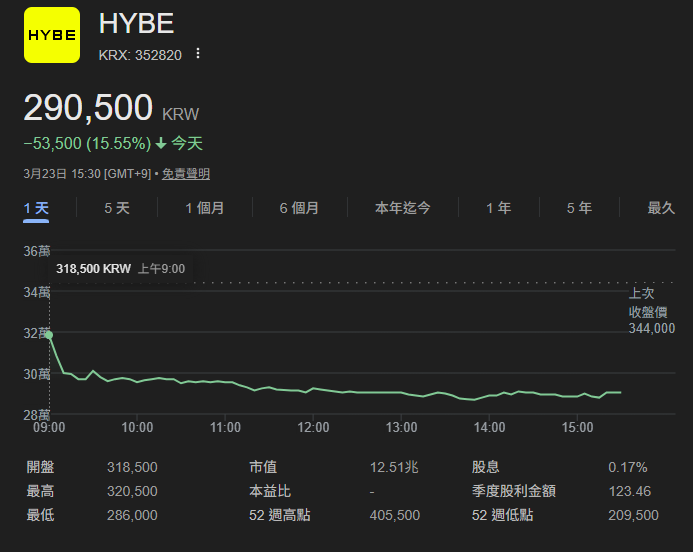Switch to the 5 天 chart range
The image size is (693, 552).
click(117, 208)
